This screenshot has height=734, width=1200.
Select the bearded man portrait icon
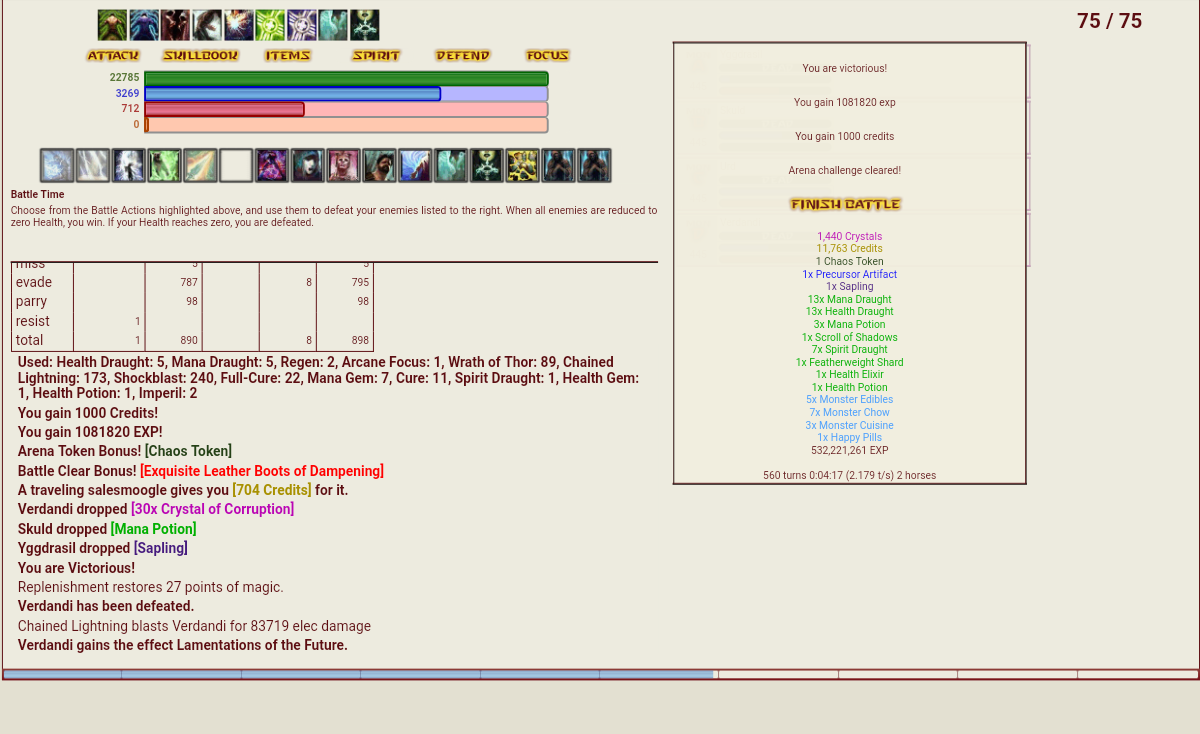[379, 165]
